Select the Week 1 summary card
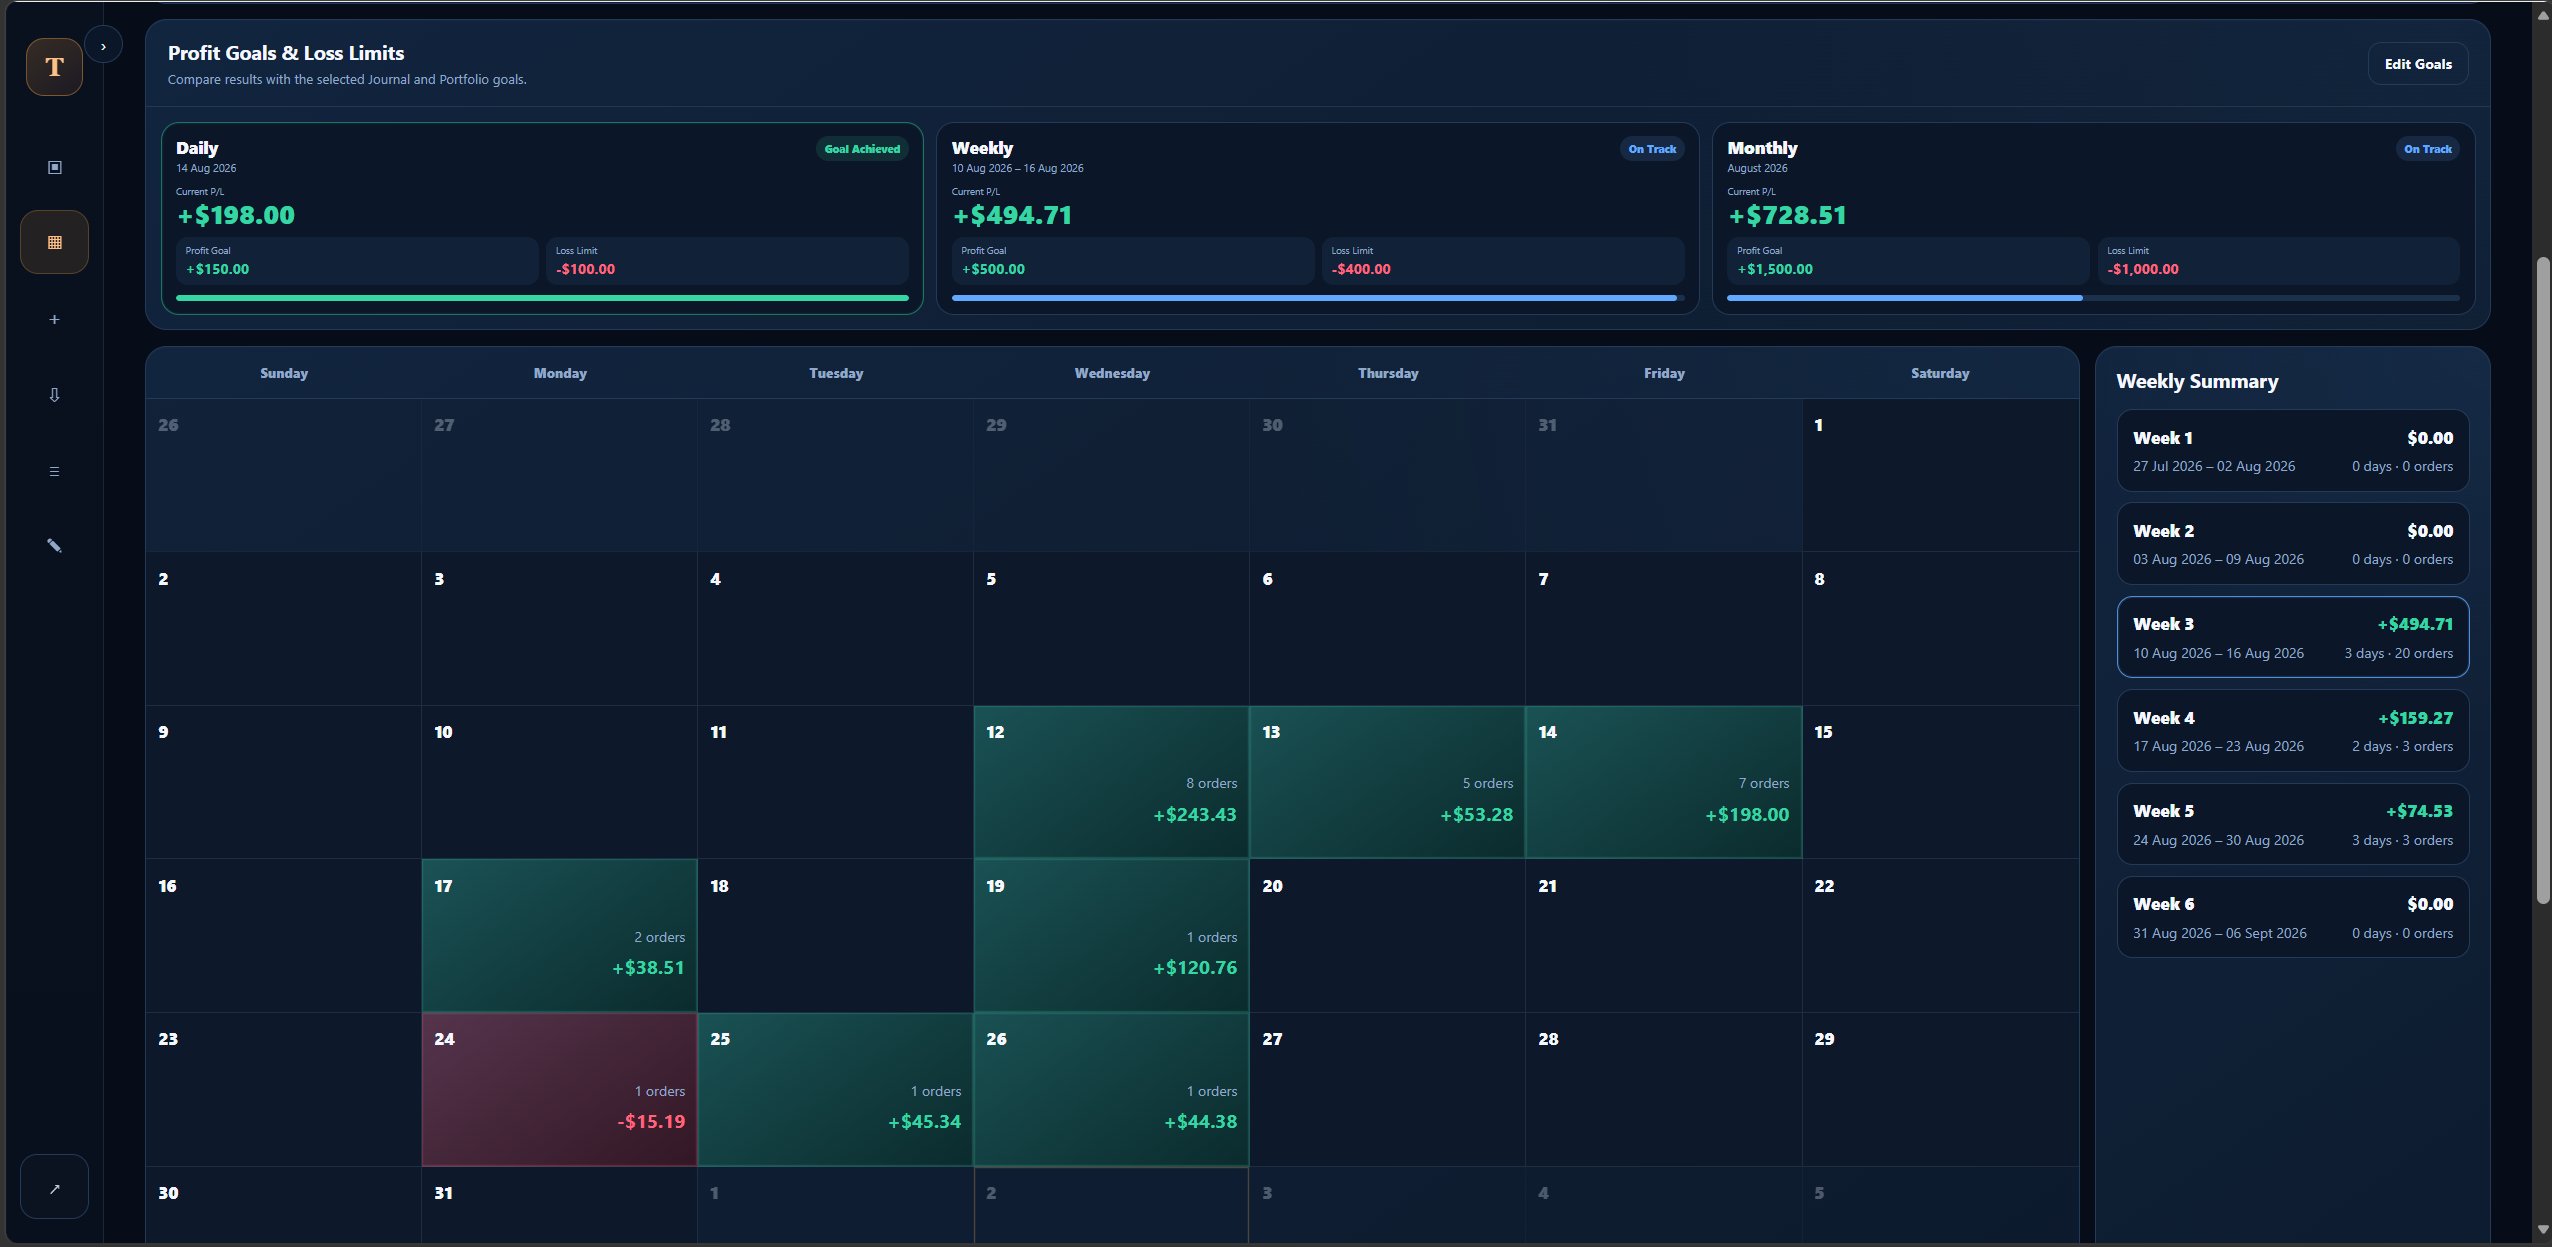This screenshot has height=1247, width=2552. [2292, 451]
